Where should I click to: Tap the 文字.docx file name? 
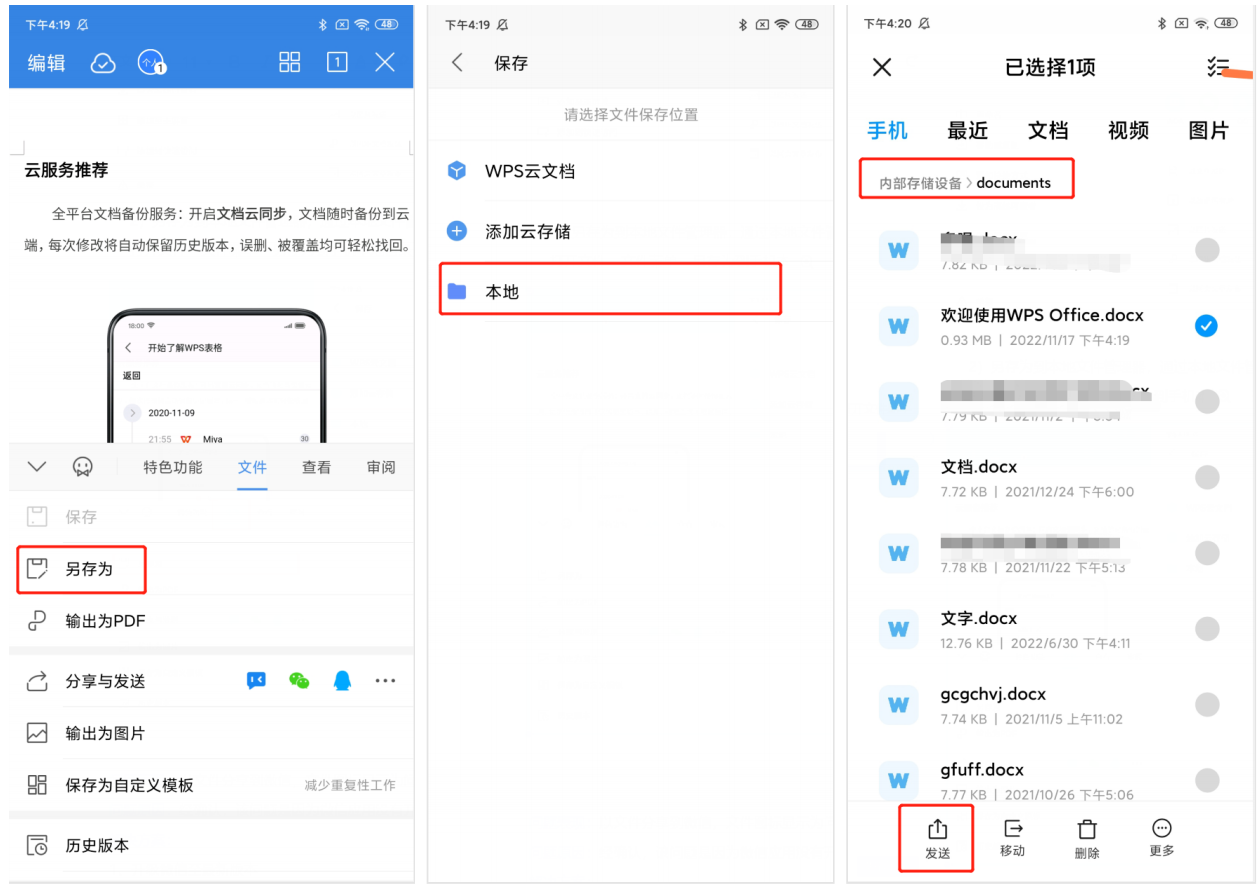coord(979,619)
